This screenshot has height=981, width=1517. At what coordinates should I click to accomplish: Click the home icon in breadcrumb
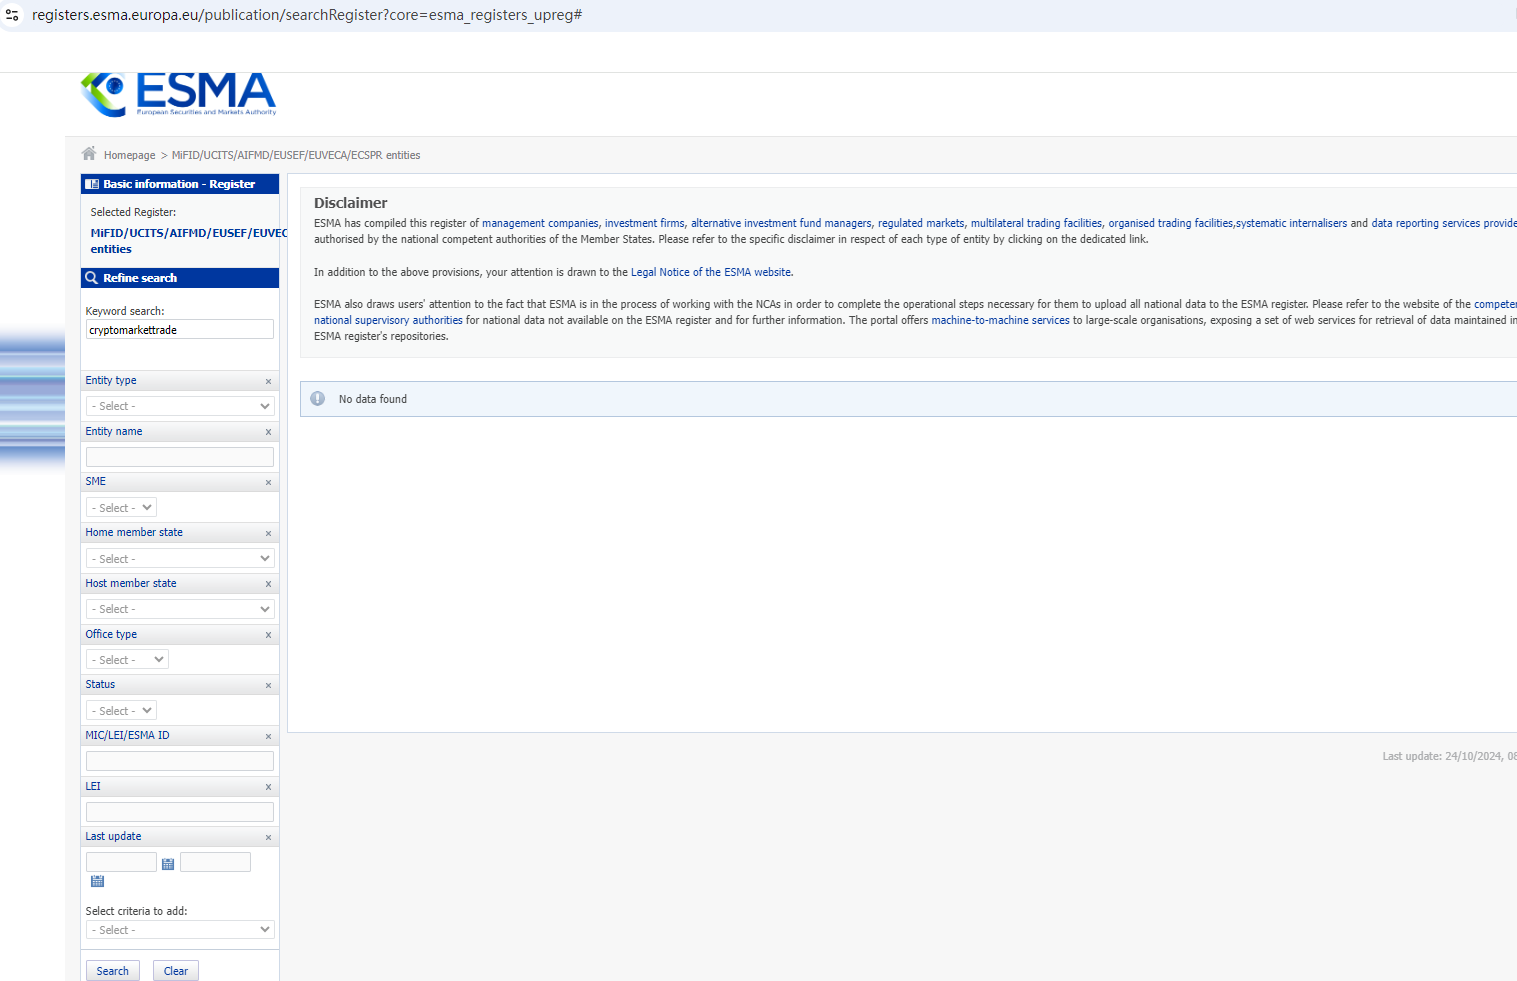pyautogui.click(x=89, y=154)
